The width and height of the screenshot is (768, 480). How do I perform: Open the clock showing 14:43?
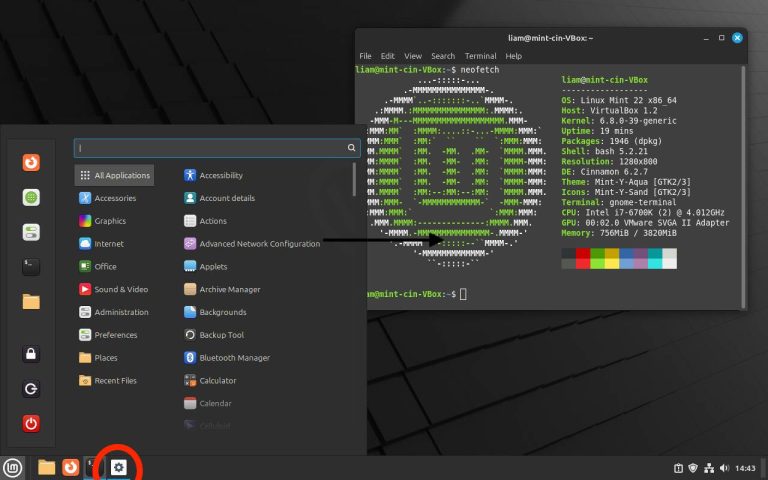click(x=745, y=468)
